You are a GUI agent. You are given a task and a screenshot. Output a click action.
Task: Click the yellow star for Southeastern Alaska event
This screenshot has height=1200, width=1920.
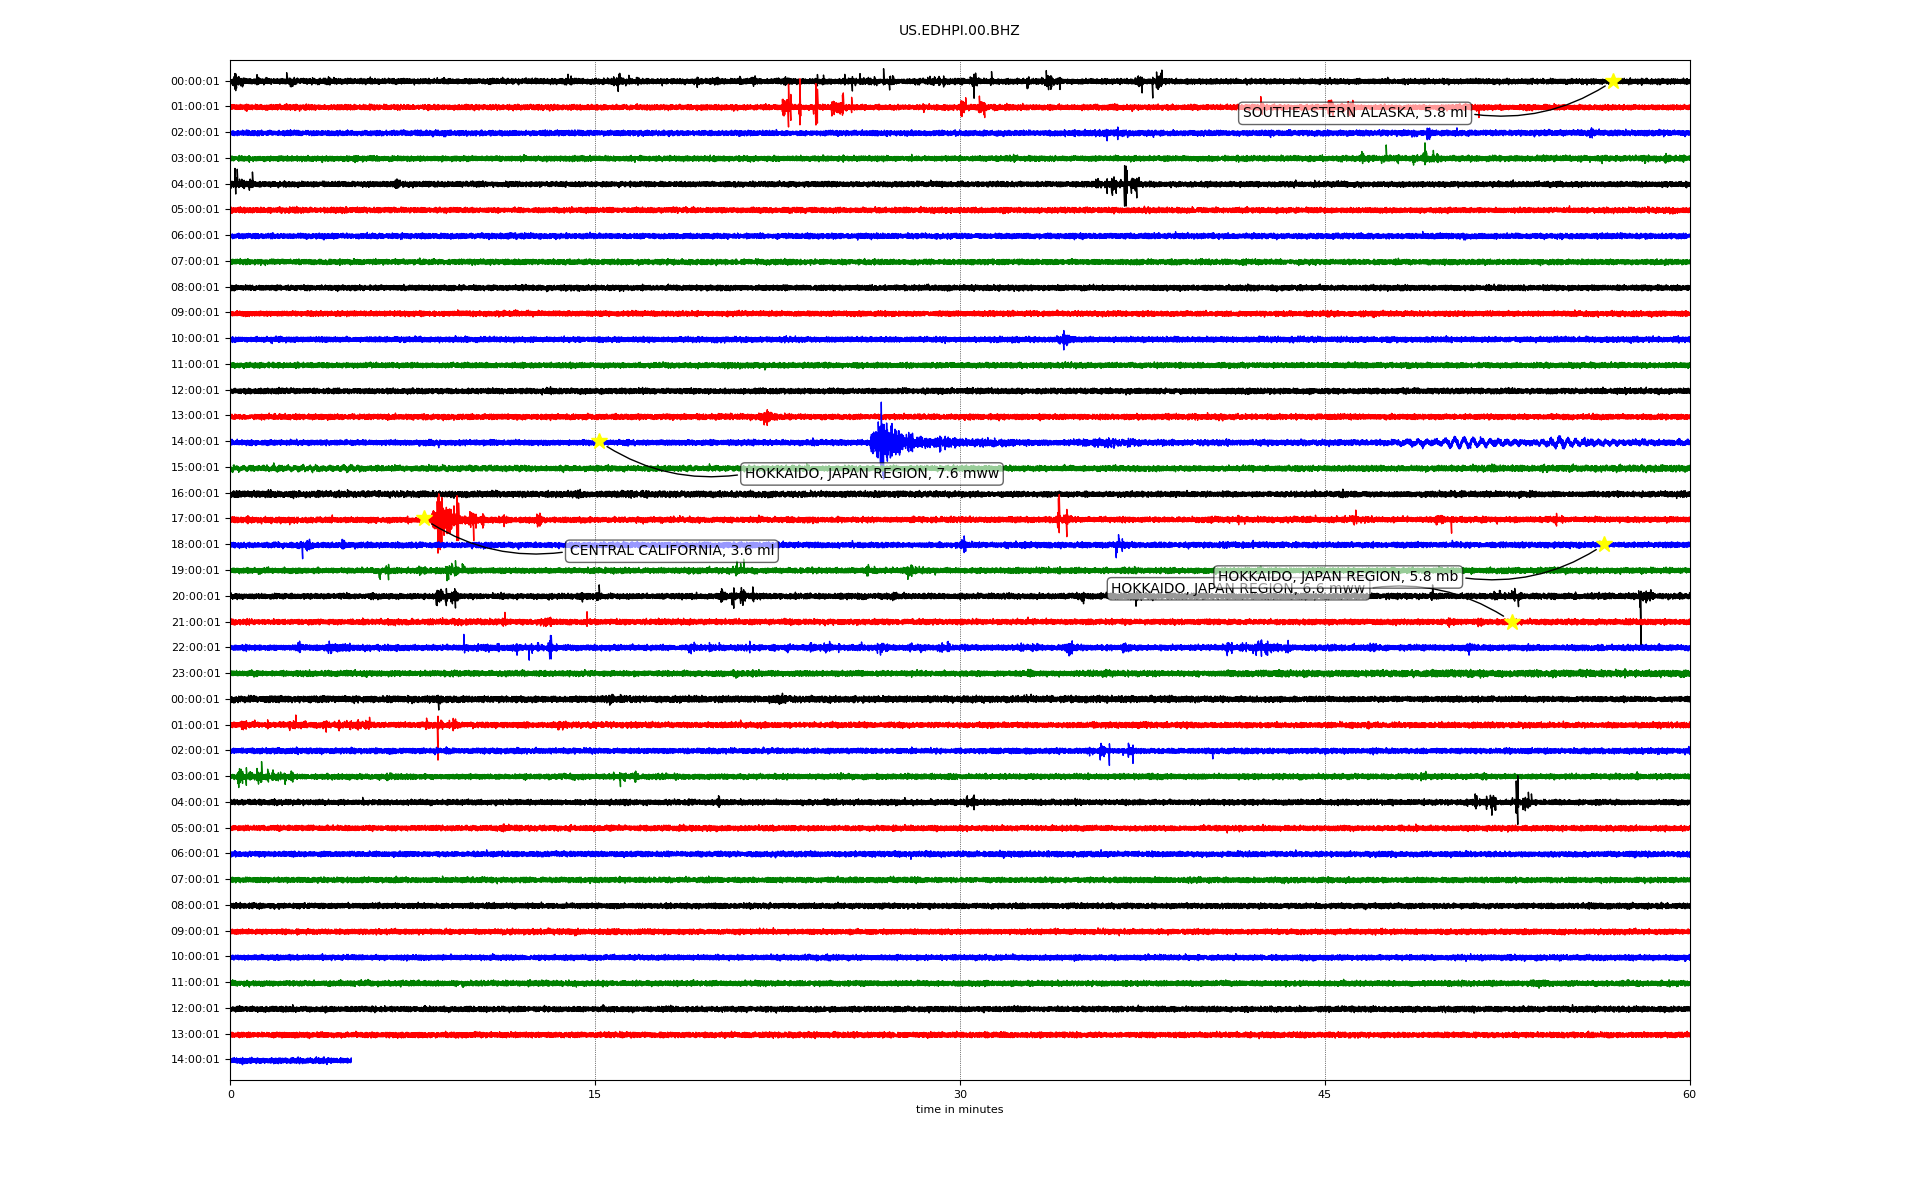[x=1612, y=81]
